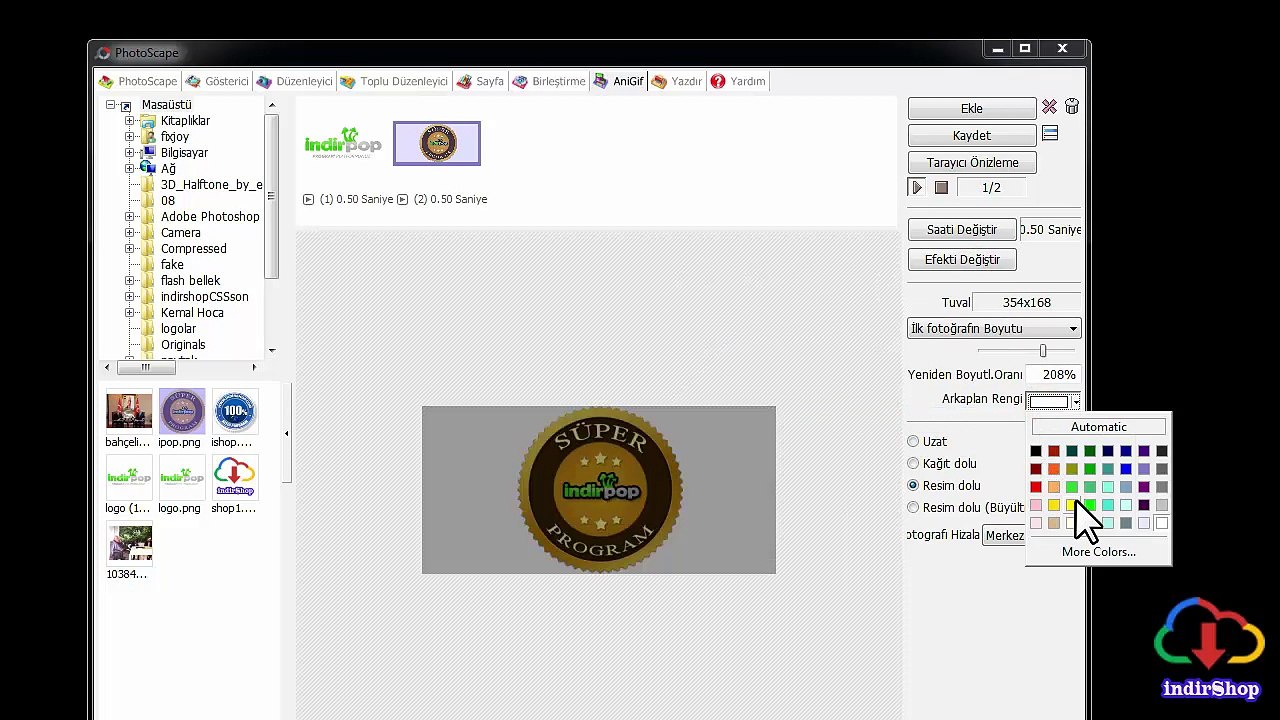
Task: Click the Masaüstü desktop icon in tree
Action: click(126, 105)
